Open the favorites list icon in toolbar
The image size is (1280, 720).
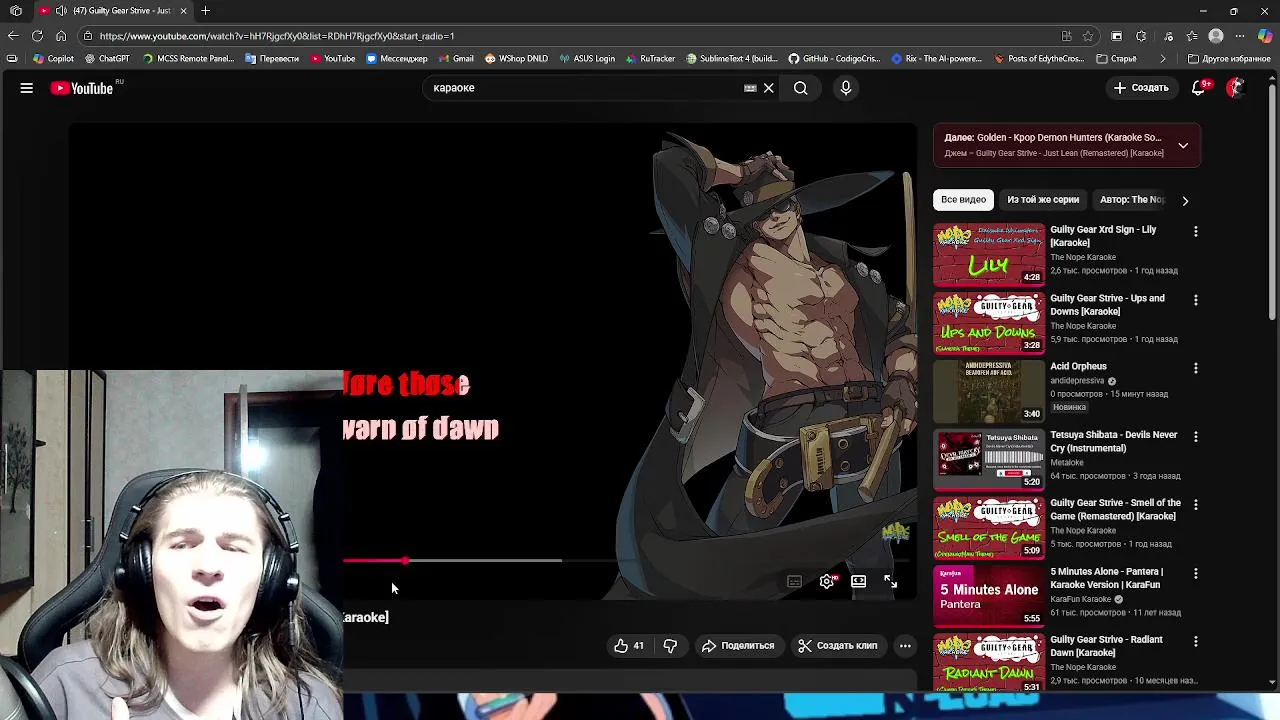coord(1192,36)
